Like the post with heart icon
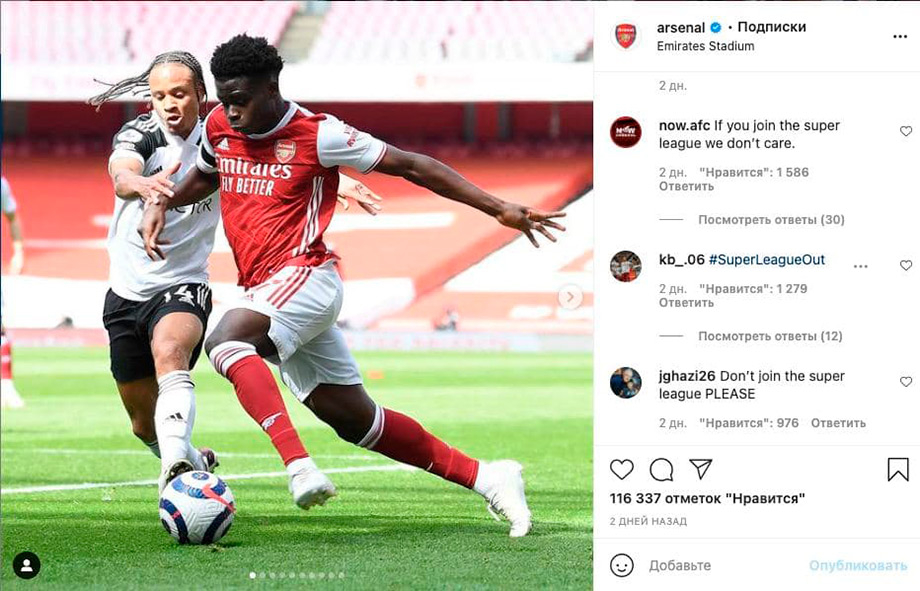The image size is (920, 591). click(622, 470)
